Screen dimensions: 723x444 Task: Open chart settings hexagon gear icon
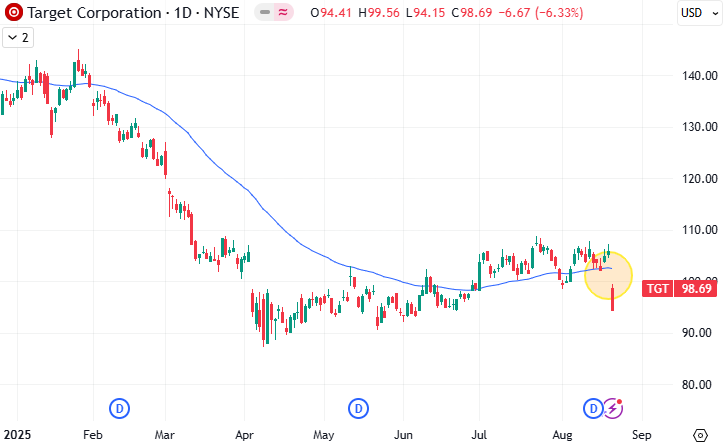(x=700, y=435)
